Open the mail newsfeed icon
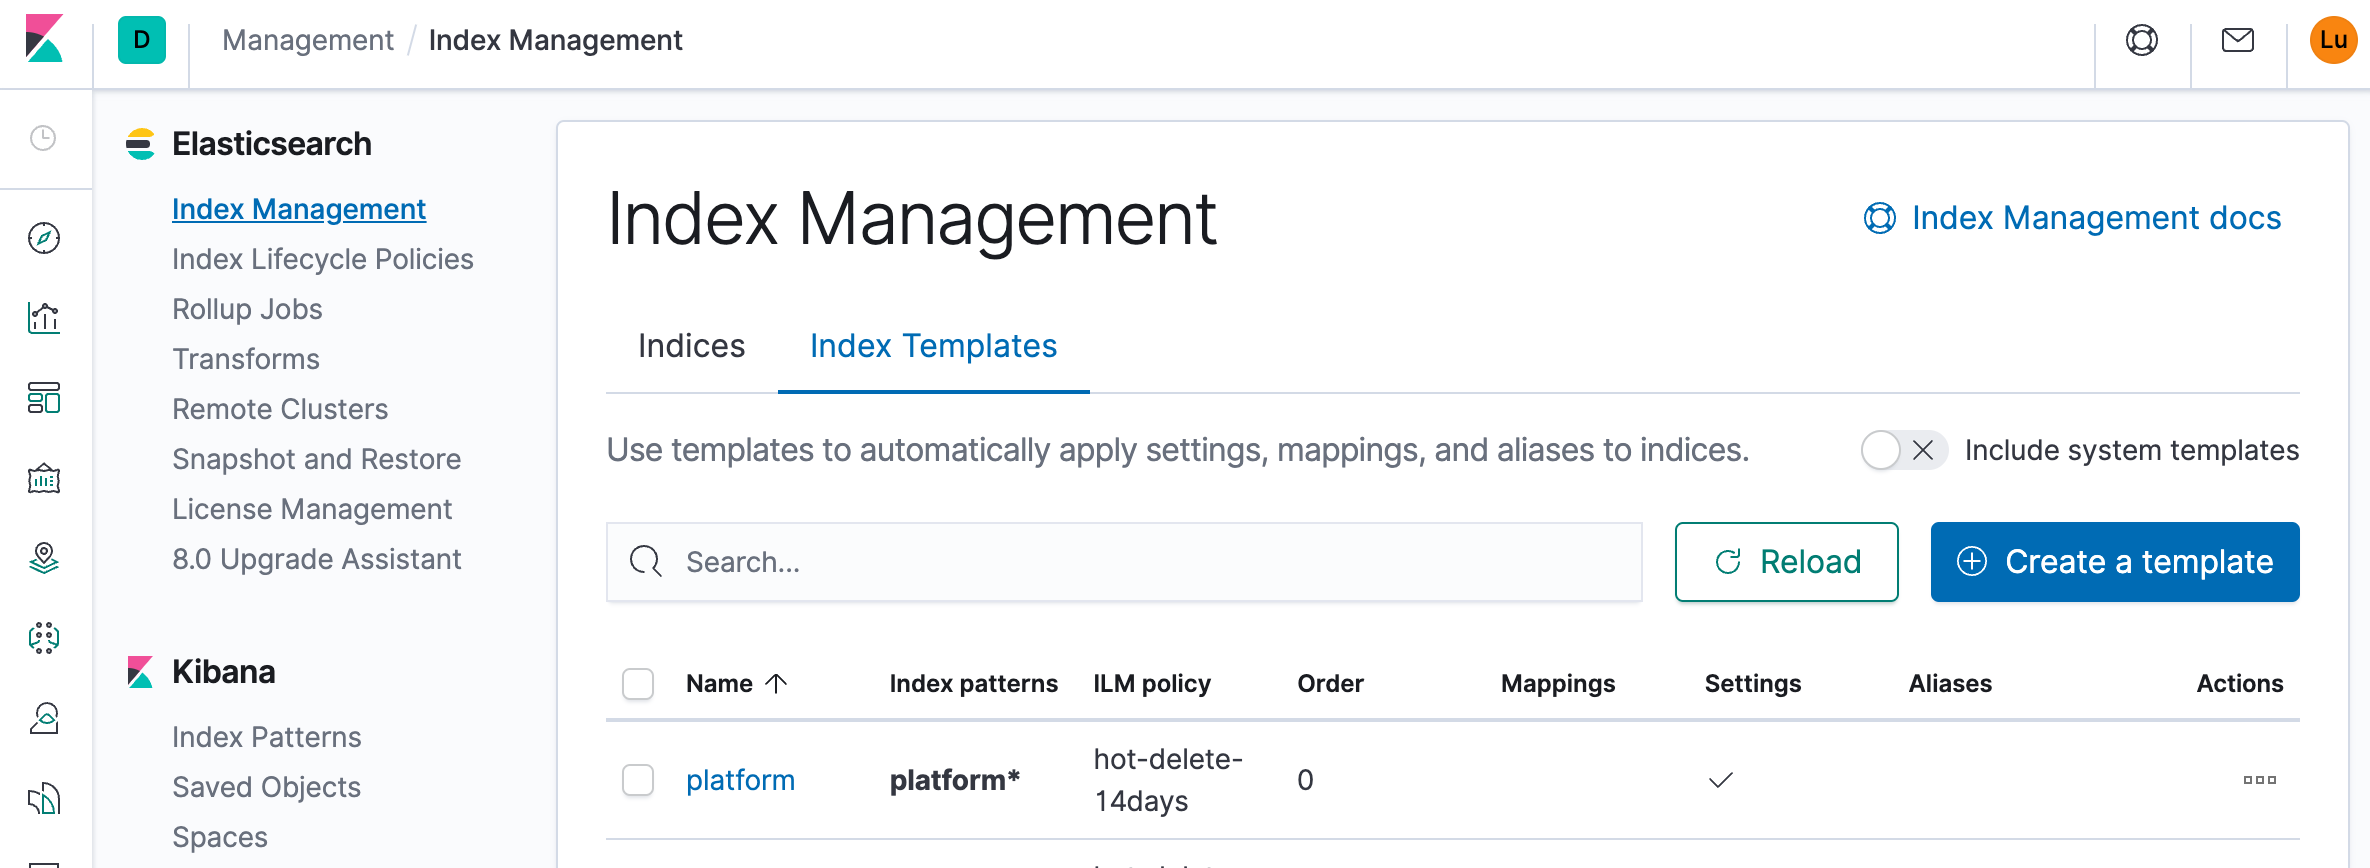2370x868 pixels. pyautogui.click(x=2238, y=40)
